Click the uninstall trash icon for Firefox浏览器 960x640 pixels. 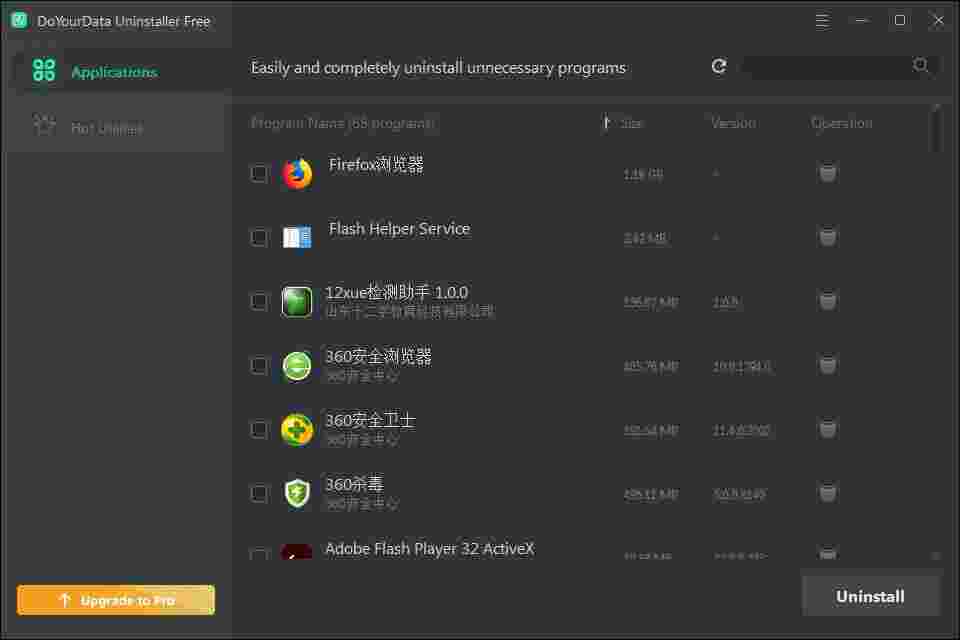(827, 172)
